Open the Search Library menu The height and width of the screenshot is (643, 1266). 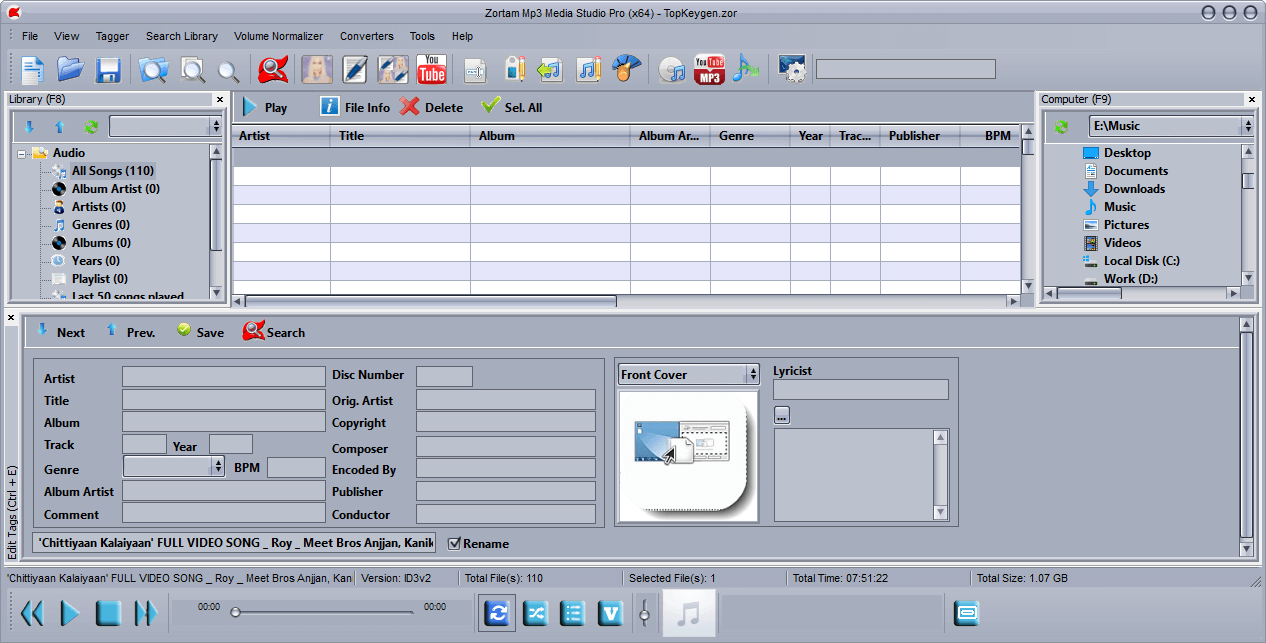pos(182,36)
